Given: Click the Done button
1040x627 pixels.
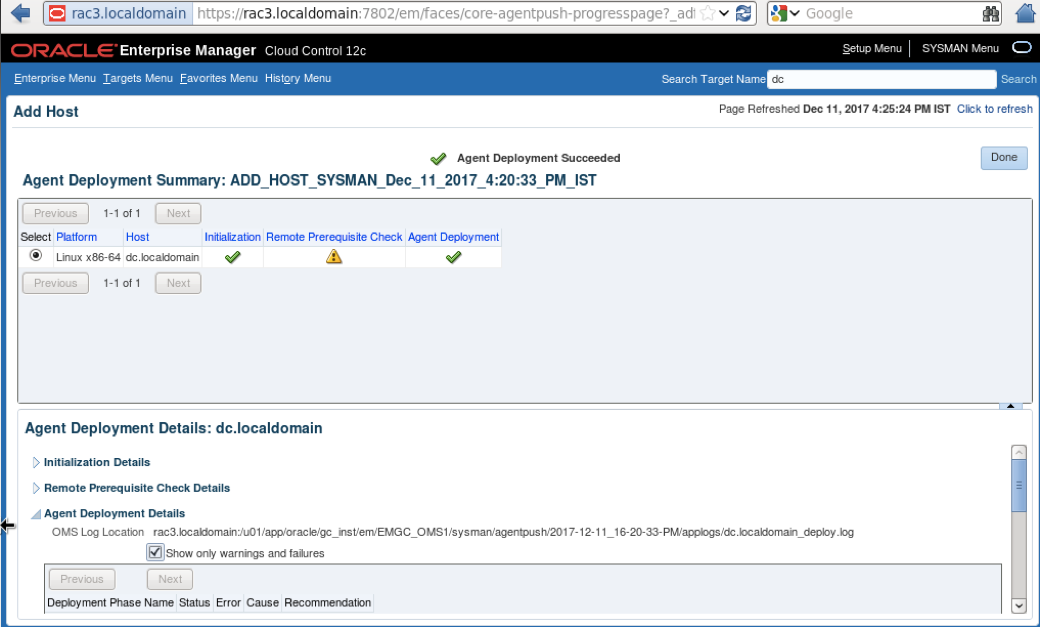Looking at the screenshot, I should pos(1003,158).
